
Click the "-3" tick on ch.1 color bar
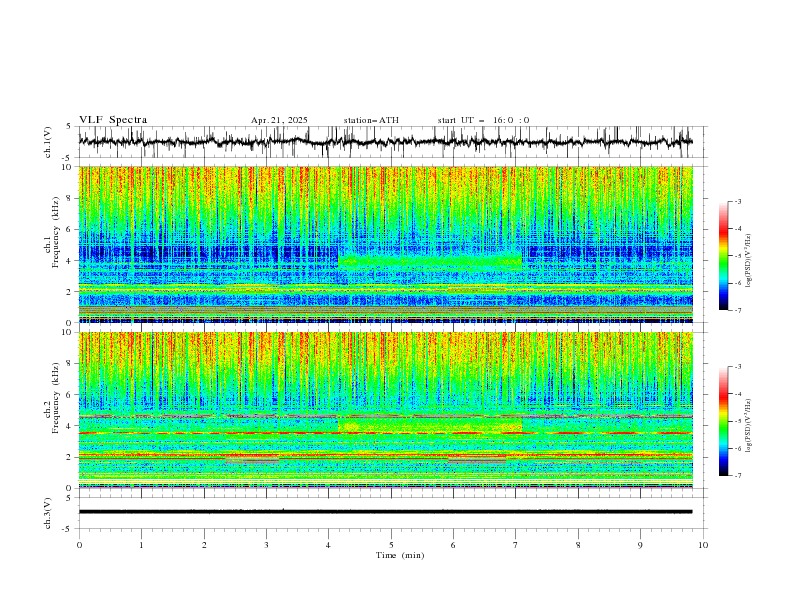[737, 201]
